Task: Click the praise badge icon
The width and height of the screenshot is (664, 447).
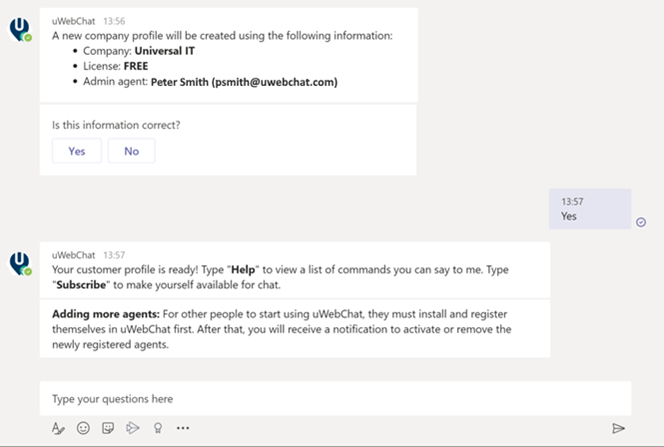Action: [157, 428]
